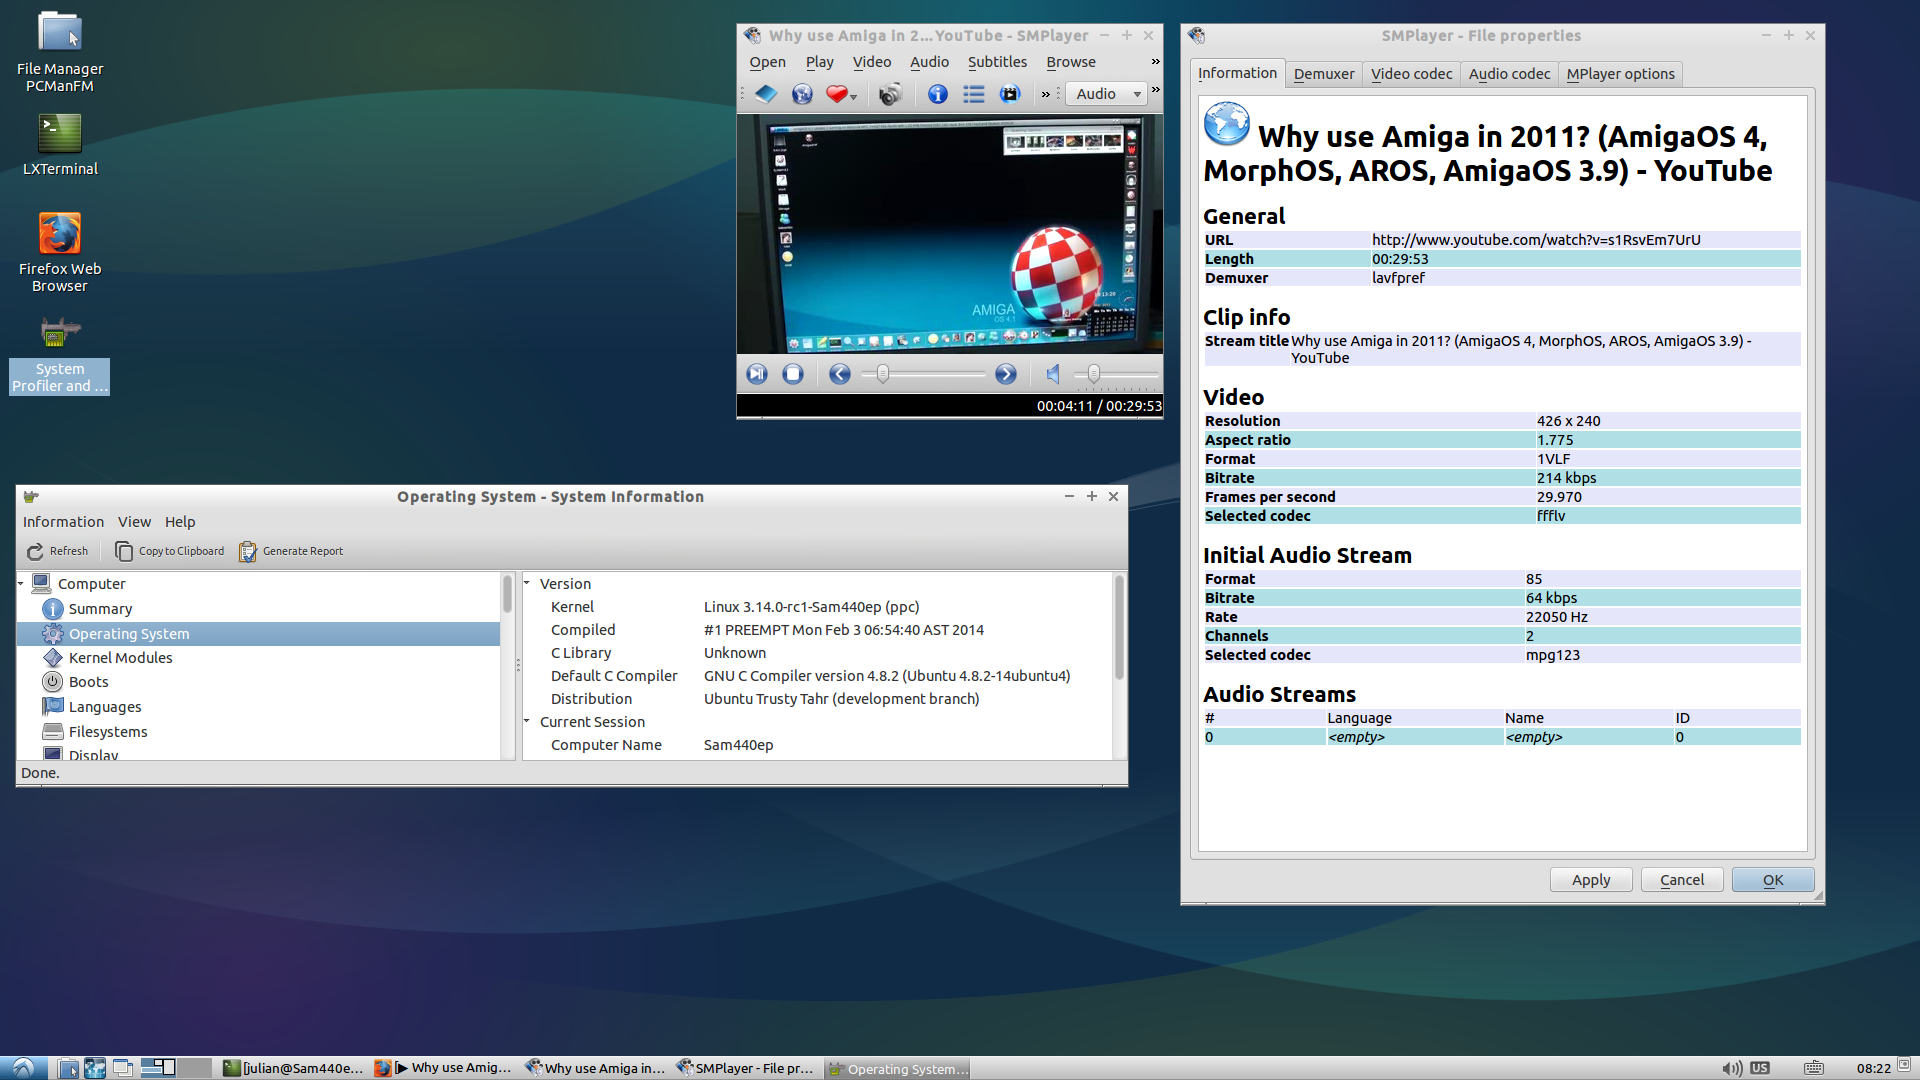Viewport: 1920px width, 1080px height.
Task: Select Kernel Modules in the sidebar tree
Action: 120,658
